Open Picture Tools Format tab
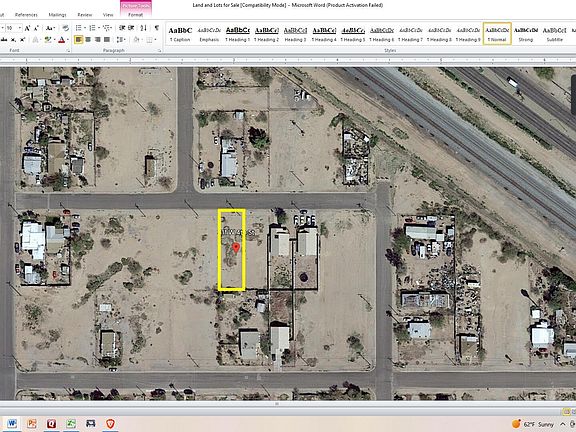Image resolution: width=576 pixels, height=432 pixels. [136, 15]
